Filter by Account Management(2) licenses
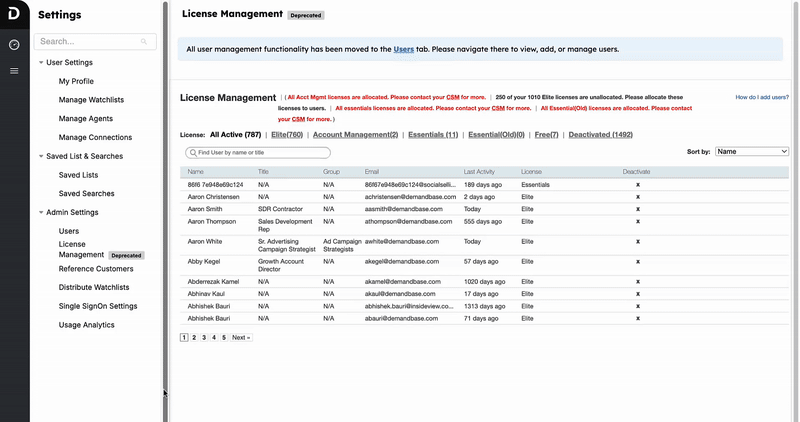800x422 pixels. [356, 135]
